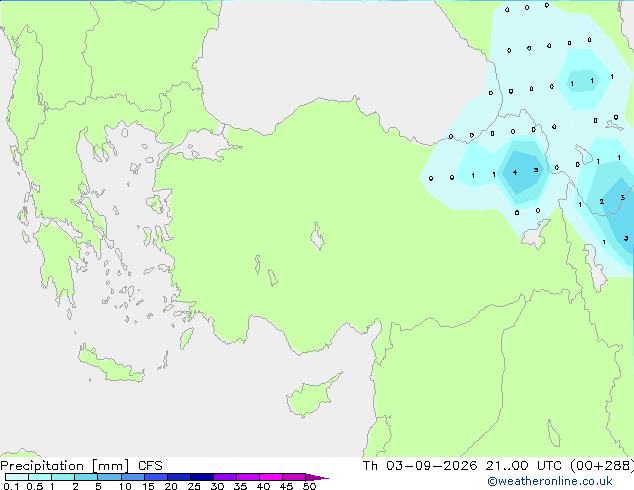Select the 0.1–0.5 mm lightest legend swatch
The image size is (634, 490).
(x=17, y=477)
